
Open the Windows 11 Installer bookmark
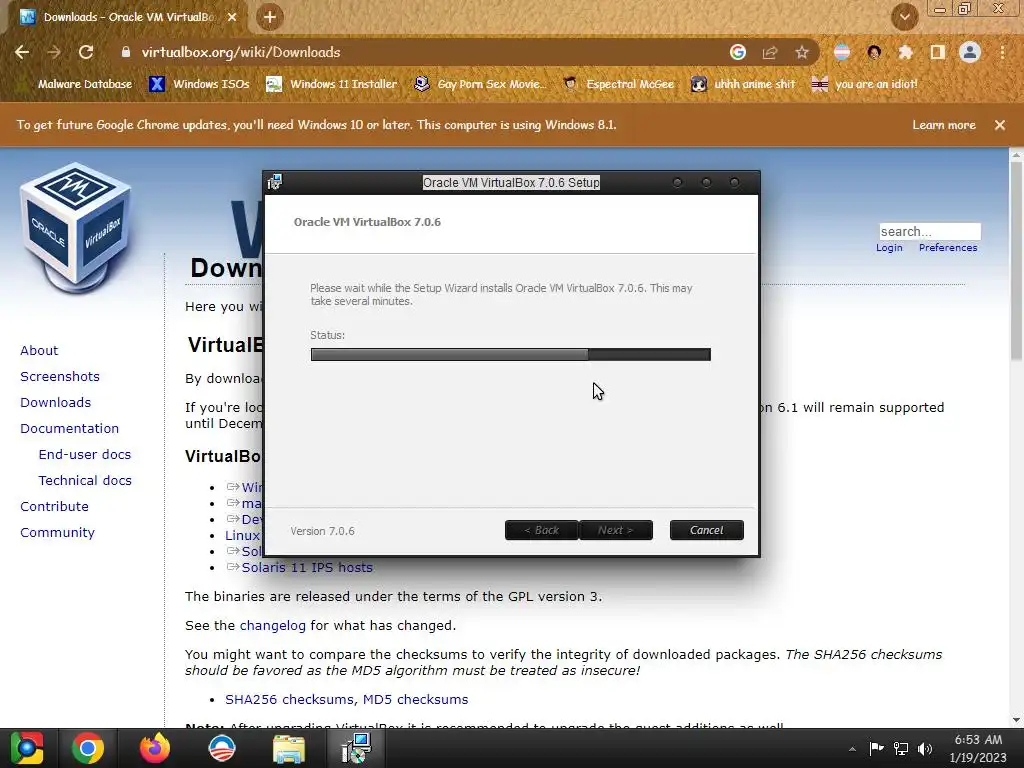click(x=332, y=84)
